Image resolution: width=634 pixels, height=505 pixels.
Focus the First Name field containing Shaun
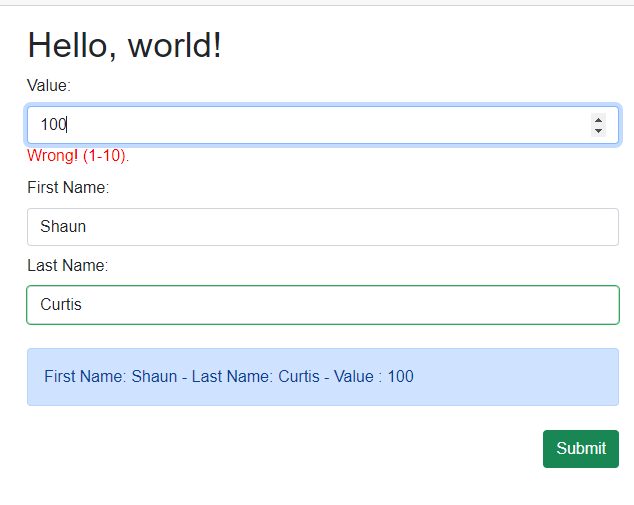pyautogui.click(x=323, y=227)
